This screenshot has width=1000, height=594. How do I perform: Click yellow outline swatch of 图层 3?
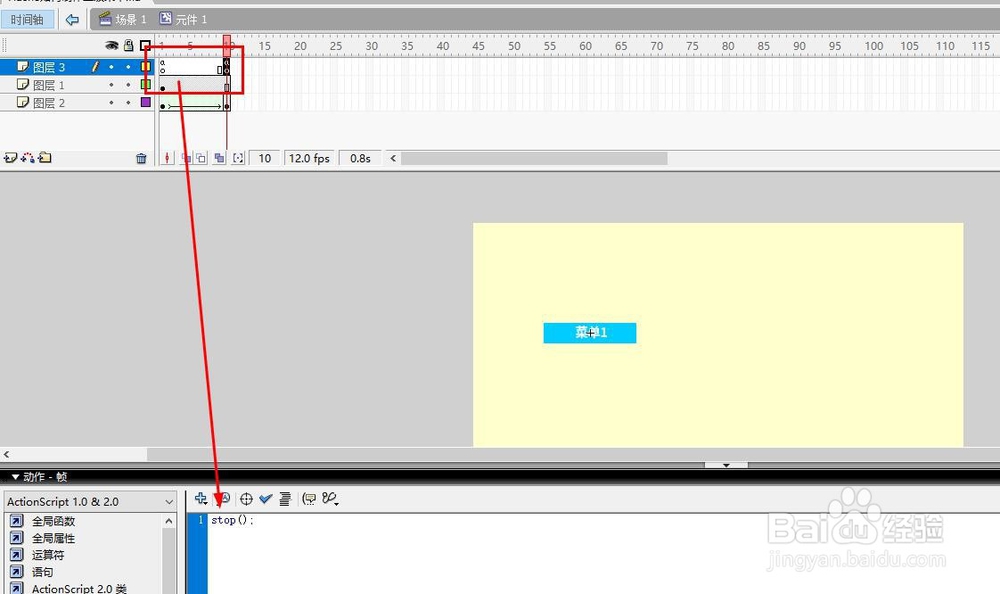(x=146, y=66)
